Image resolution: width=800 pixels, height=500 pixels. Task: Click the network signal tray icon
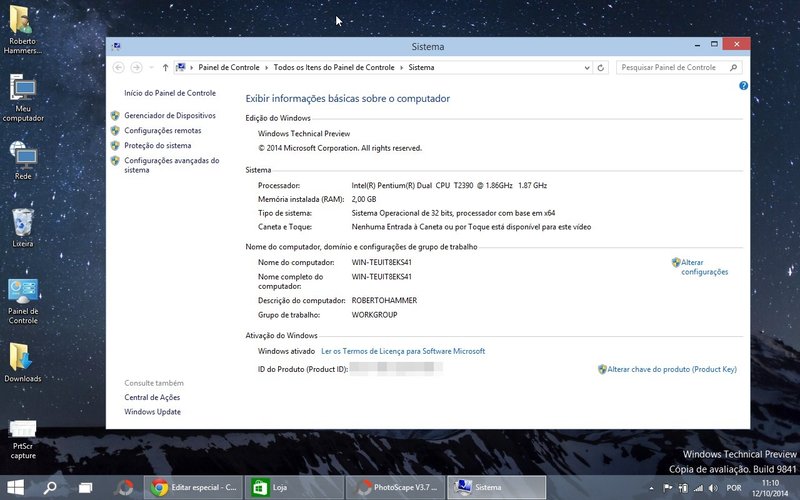[x=698, y=488]
